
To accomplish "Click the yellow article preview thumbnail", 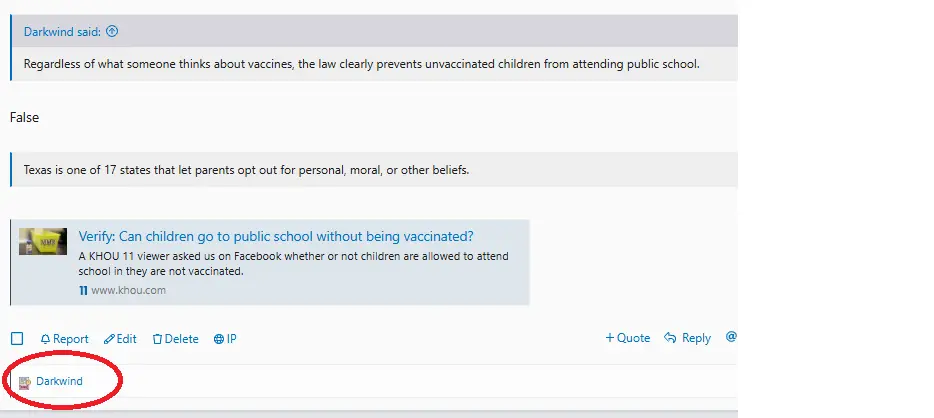I will point(43,241).
